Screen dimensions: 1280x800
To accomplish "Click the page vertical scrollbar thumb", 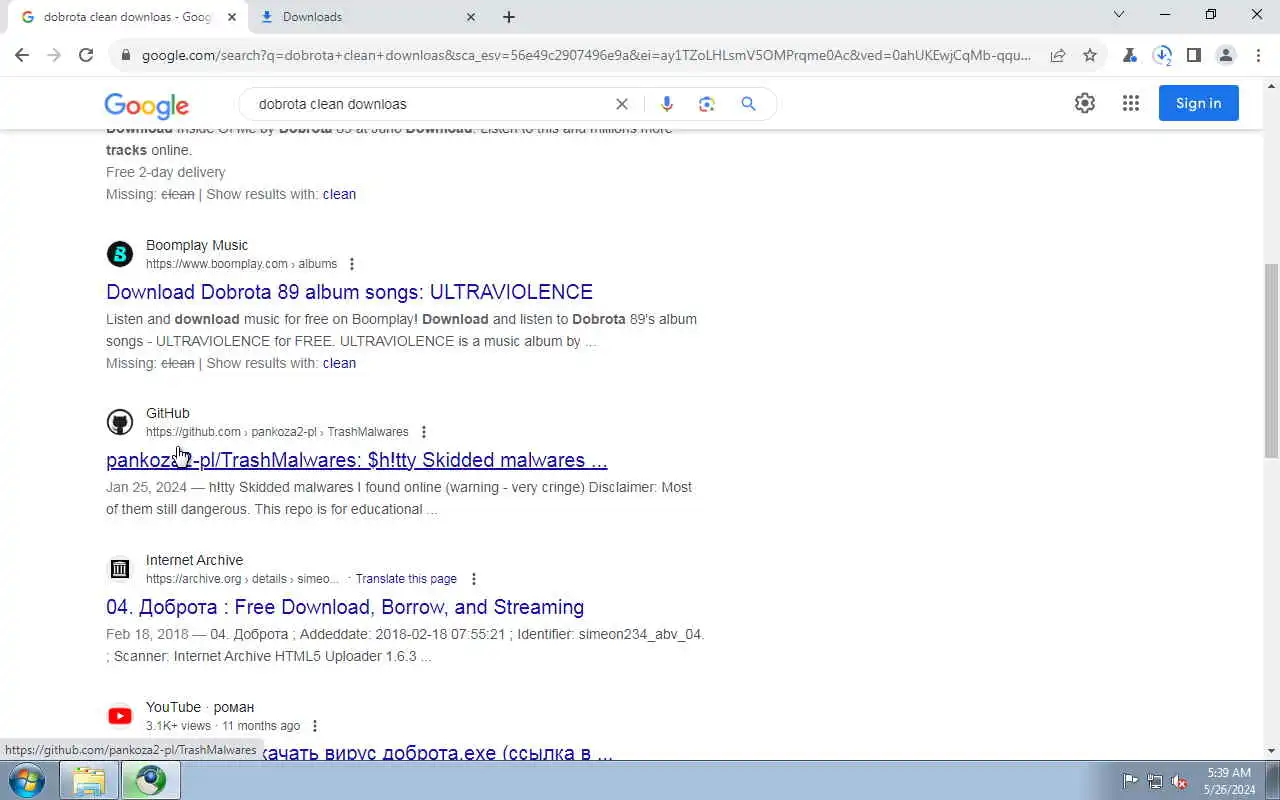I will (x=1271, y=360).
